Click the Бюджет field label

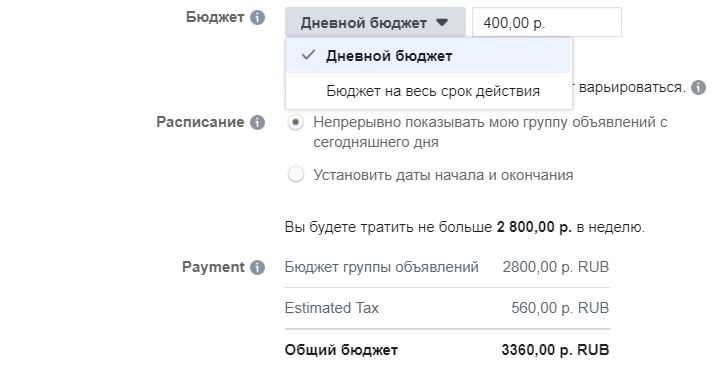coord(215,17)
